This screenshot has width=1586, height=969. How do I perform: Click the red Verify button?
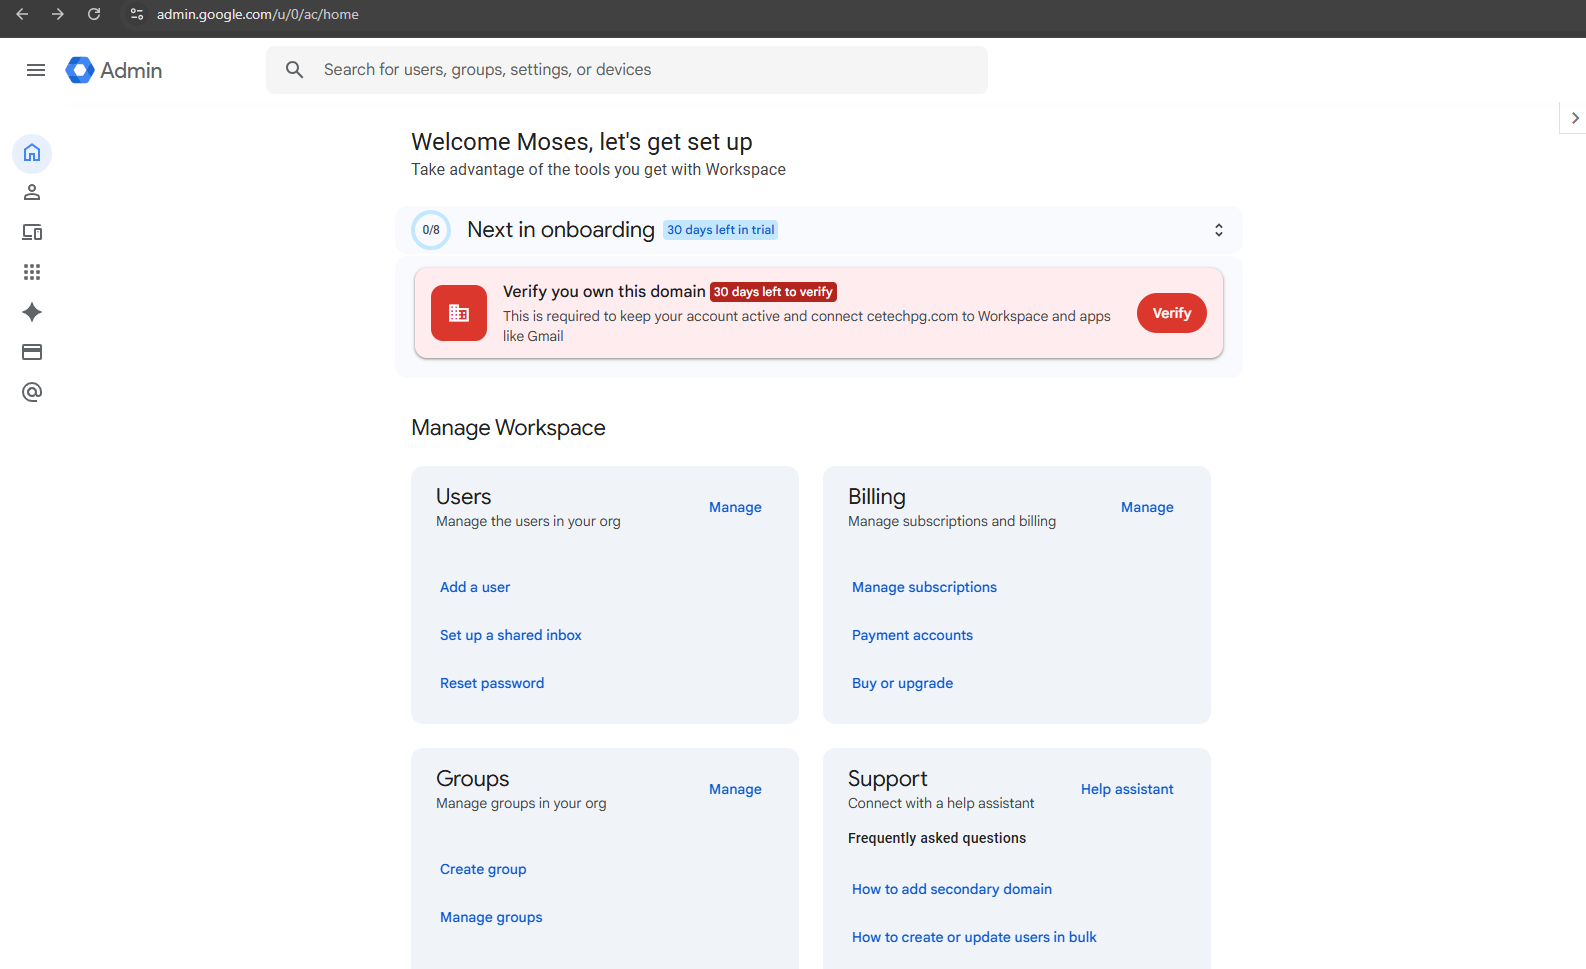point(1171,313)
